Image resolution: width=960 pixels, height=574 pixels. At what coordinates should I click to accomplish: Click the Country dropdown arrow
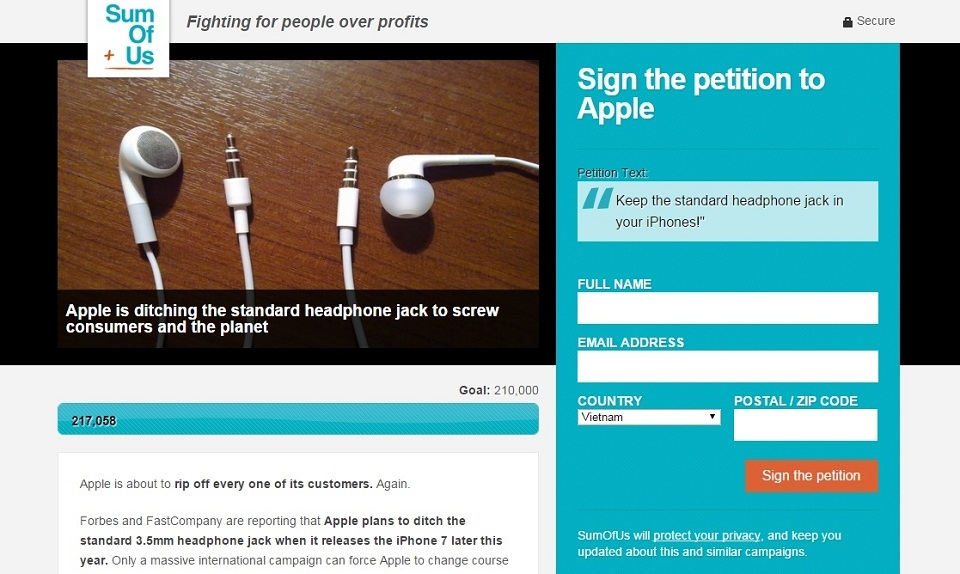(712, 417)
